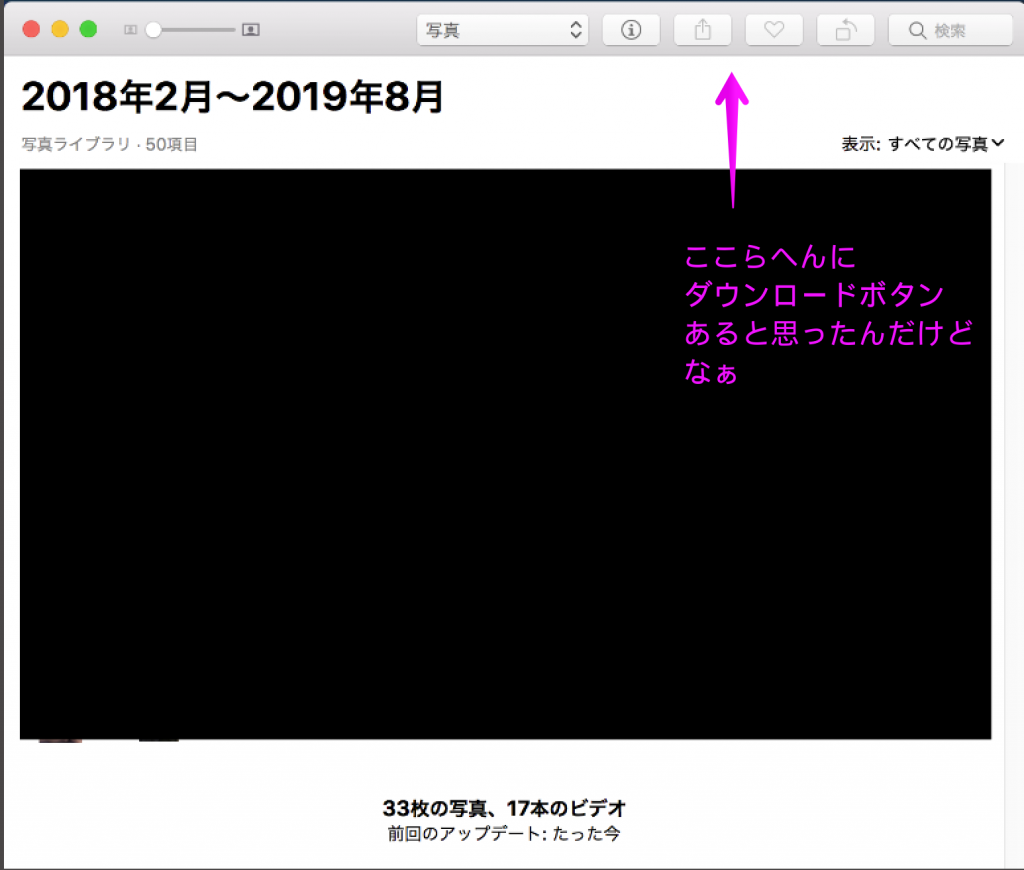Viewport: 1024px width, 870px height.
Task: Click the chevron next to すべての写真
Action: (998, 144)
